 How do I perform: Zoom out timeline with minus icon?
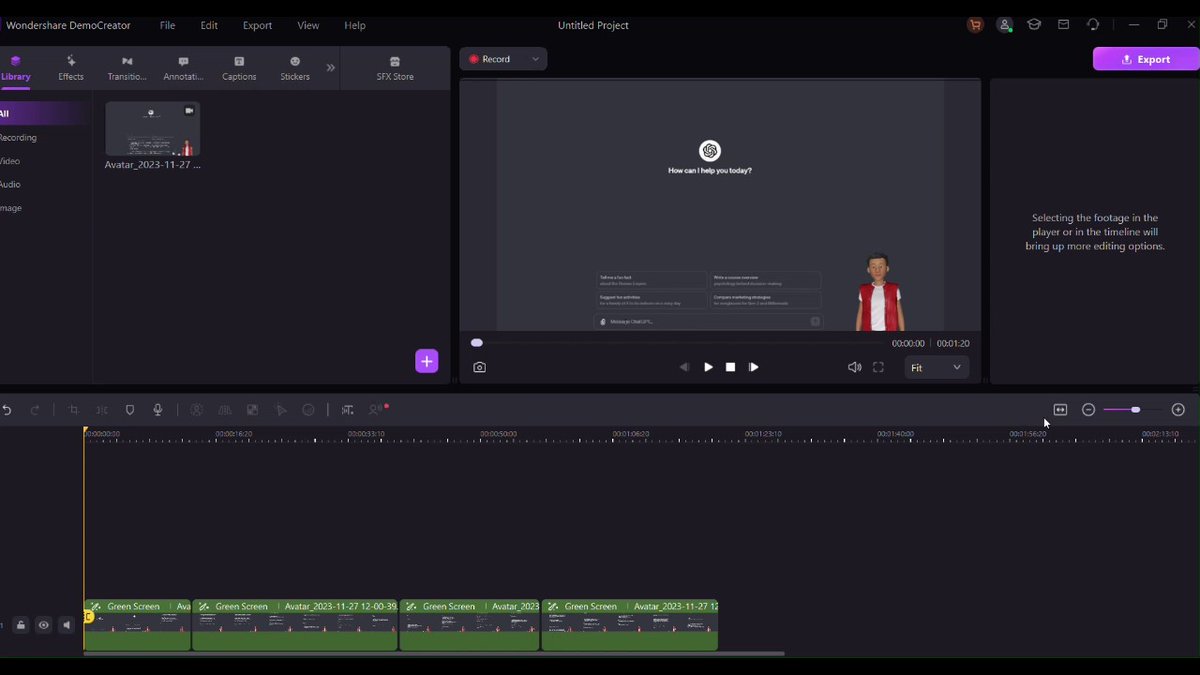[x=1089, y=410]
